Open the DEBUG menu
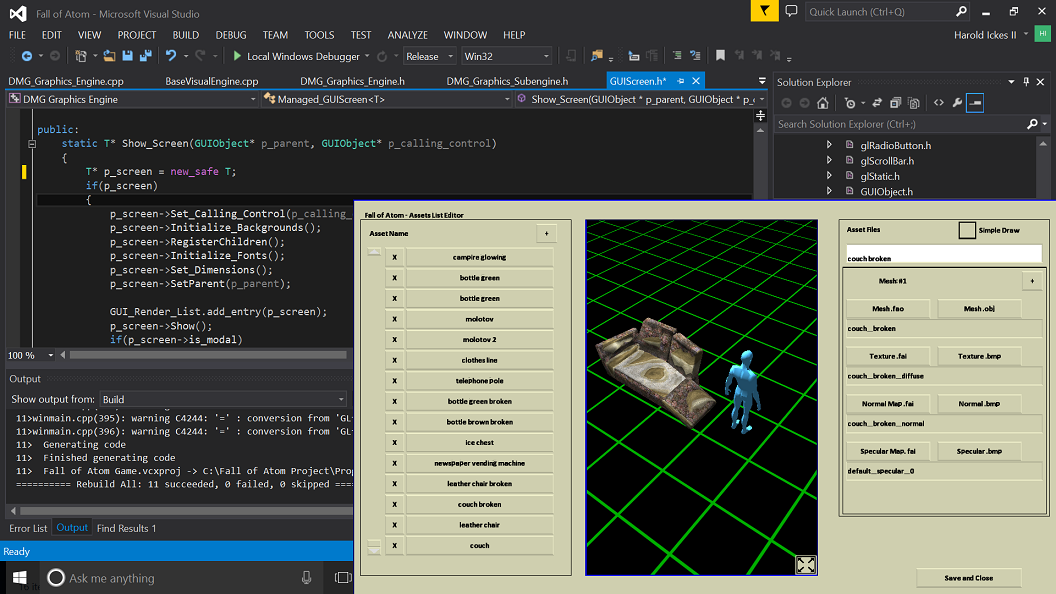The height and width of the screenshot is (594, 1056). (231, 35)
